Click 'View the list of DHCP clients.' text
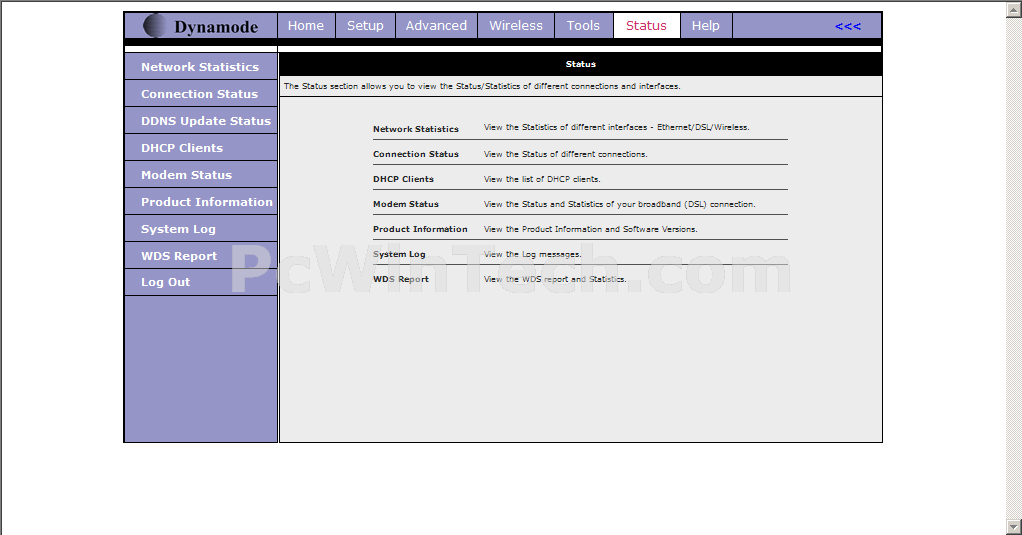This screenshot has height=535, width=1022. click(x=542, y=179)
